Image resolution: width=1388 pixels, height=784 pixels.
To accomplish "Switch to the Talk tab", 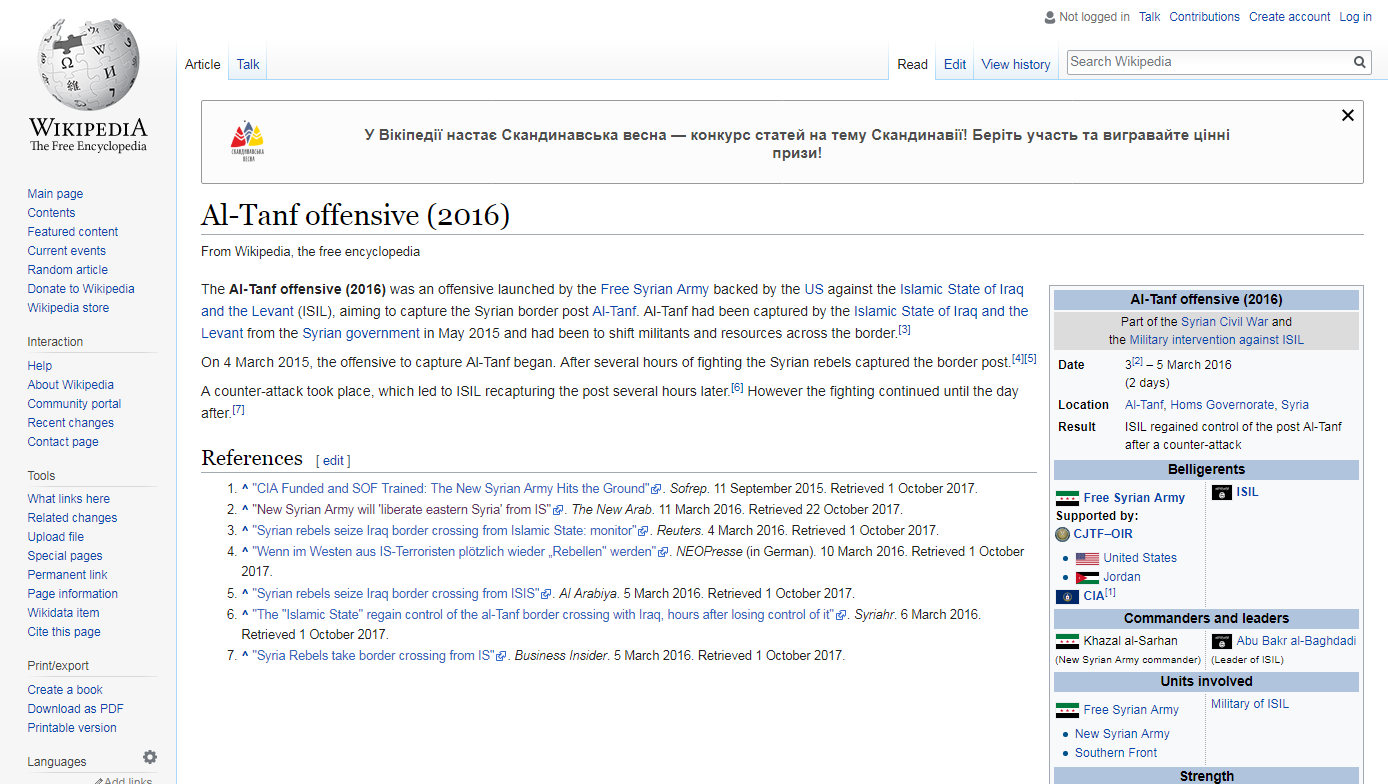I will pos(248,64).
